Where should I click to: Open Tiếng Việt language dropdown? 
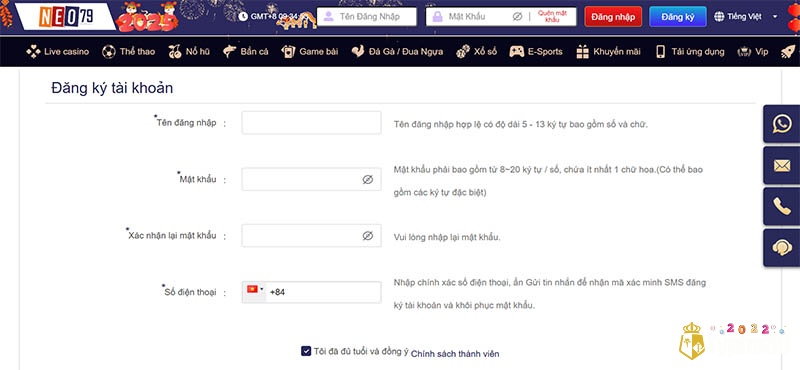click(745, 16)
